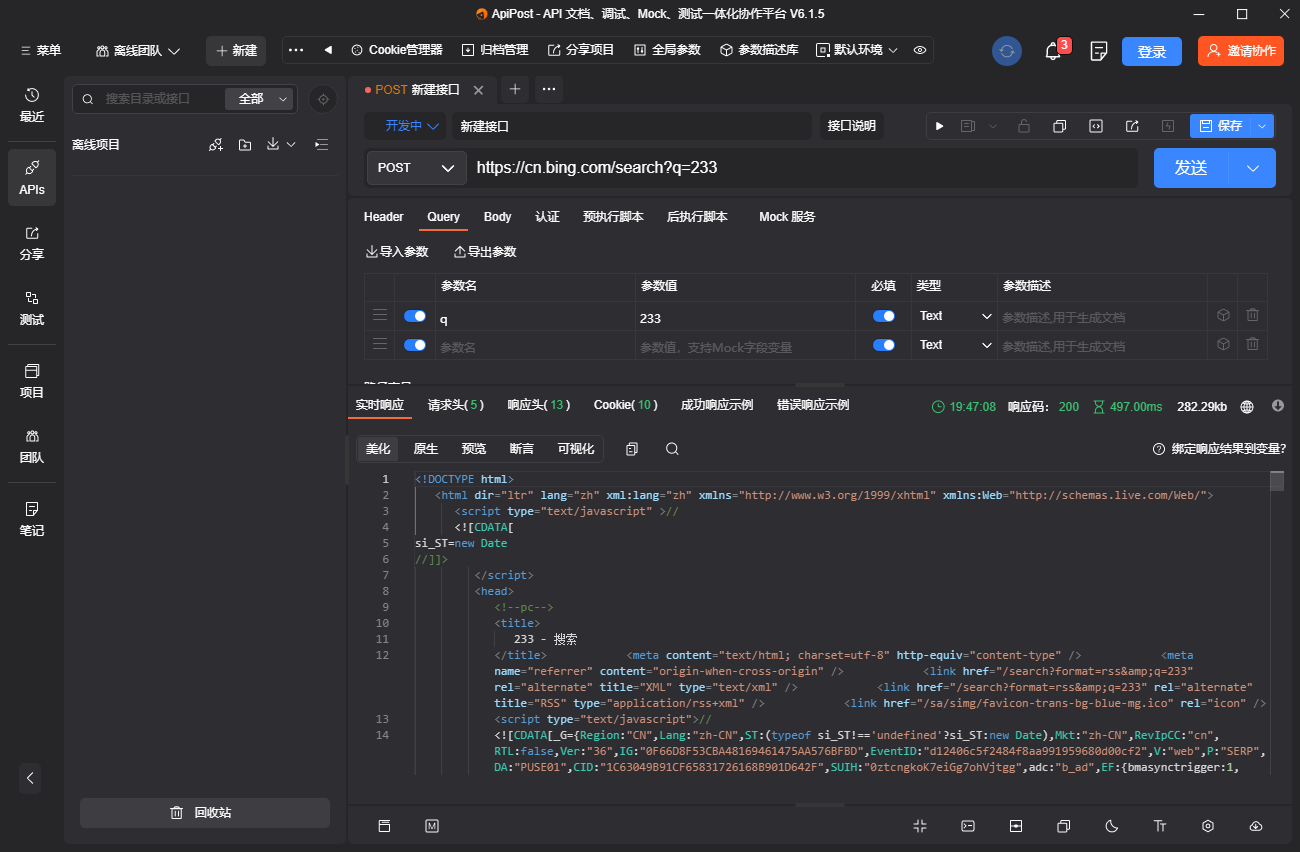Switch to the 认证 tab
1300x852 pixels.
(x=547, y=217)
